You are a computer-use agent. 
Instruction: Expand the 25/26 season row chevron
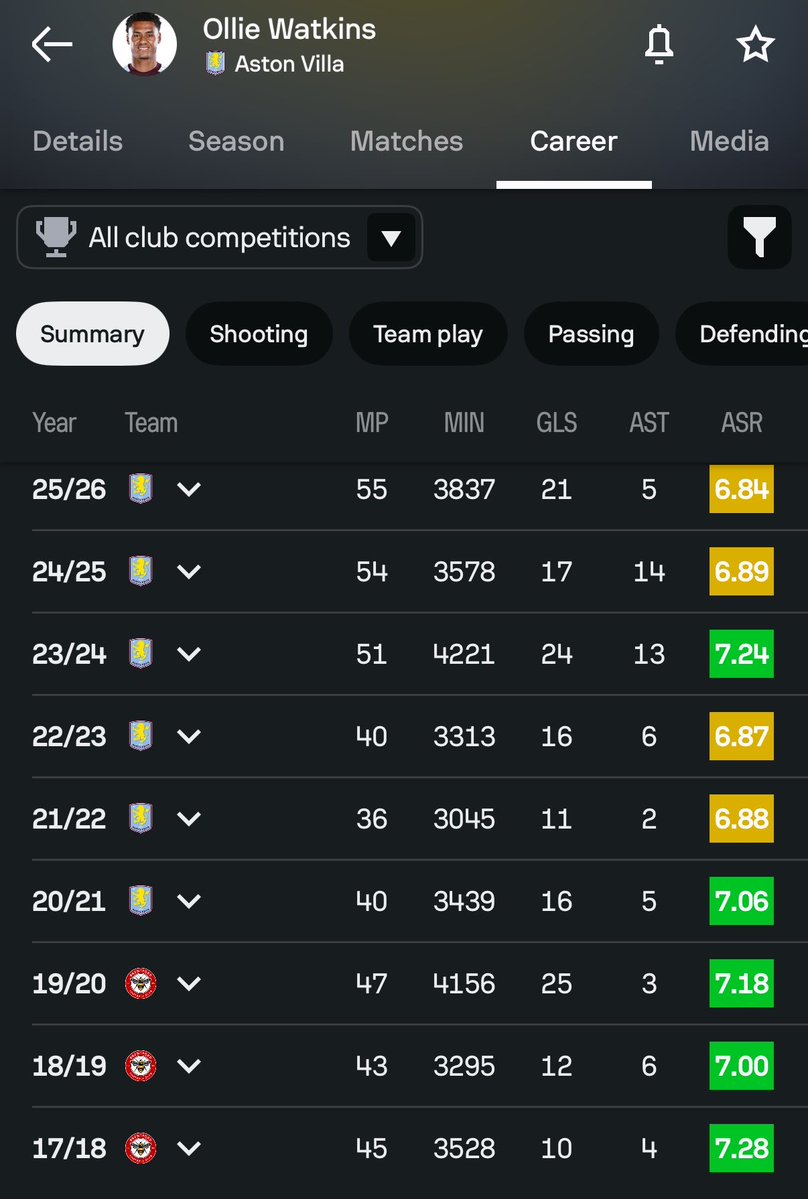coord(189,489)
